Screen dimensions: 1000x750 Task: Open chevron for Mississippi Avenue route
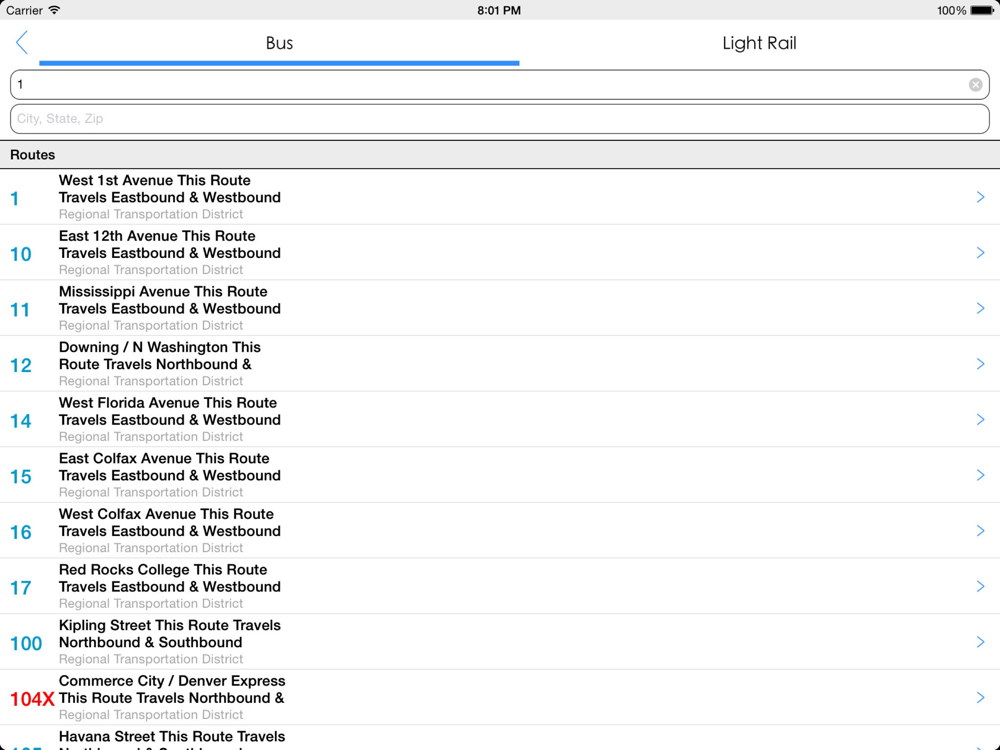980,308
